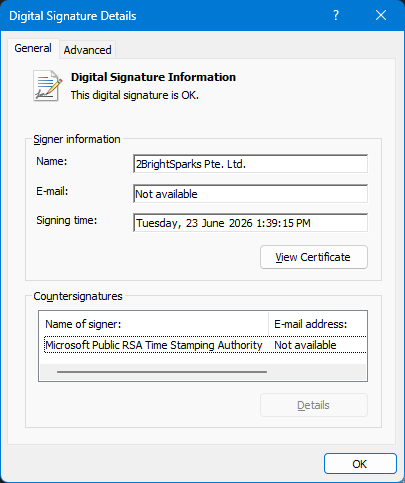Switch to the Advanced tab
Viewport: 405px width, 483px height.
pos(88,50)
